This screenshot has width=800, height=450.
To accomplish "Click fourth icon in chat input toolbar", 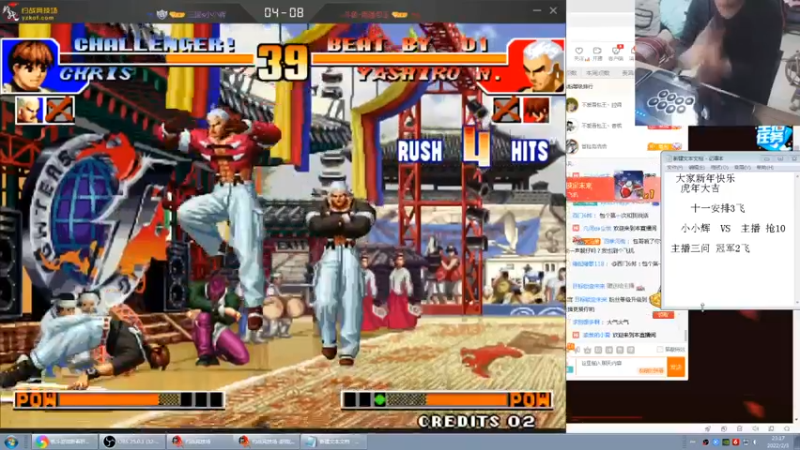I will click(x=609, y=350).
